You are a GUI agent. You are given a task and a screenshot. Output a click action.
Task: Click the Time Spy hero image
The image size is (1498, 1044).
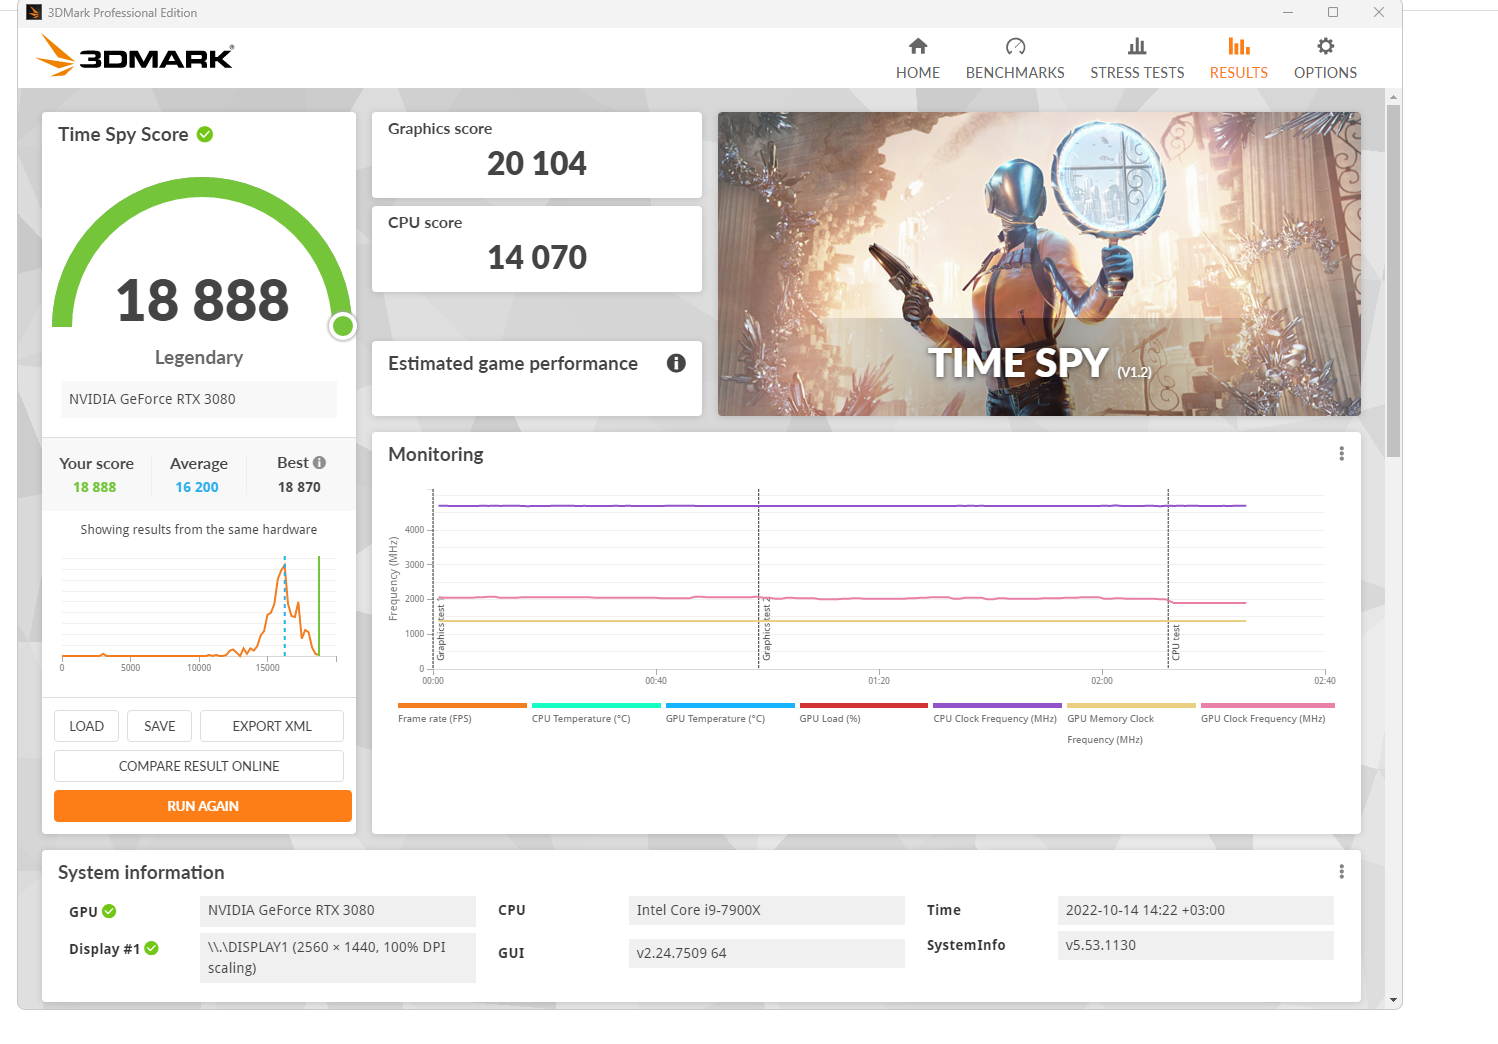[x=1039, y=264]
